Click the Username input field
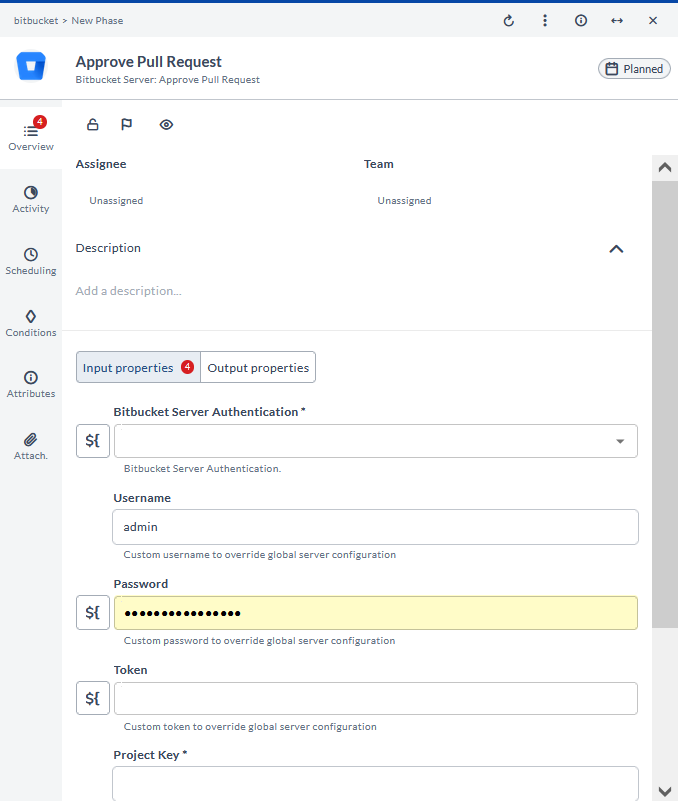This screenshot has width=678, height=801. (375, 527)
